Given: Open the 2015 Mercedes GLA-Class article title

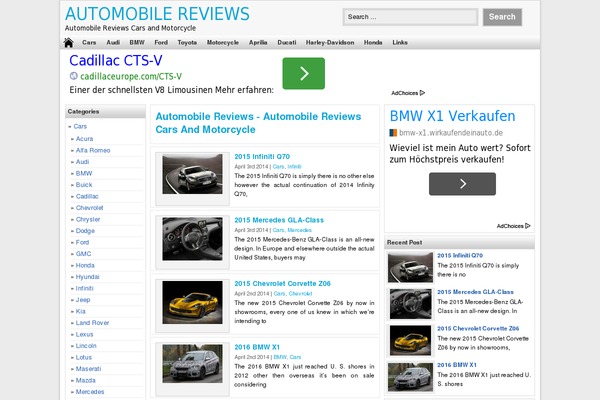Looking at the screenshot, I should [279, 220].
